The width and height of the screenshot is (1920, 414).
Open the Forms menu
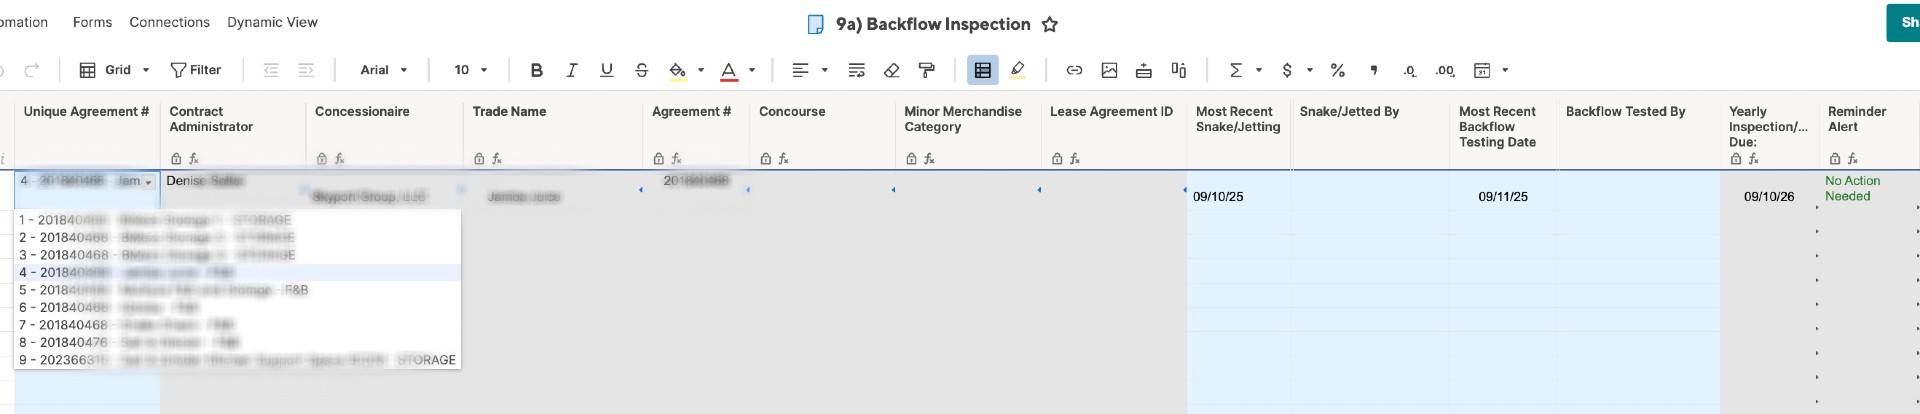coord(92,22)
